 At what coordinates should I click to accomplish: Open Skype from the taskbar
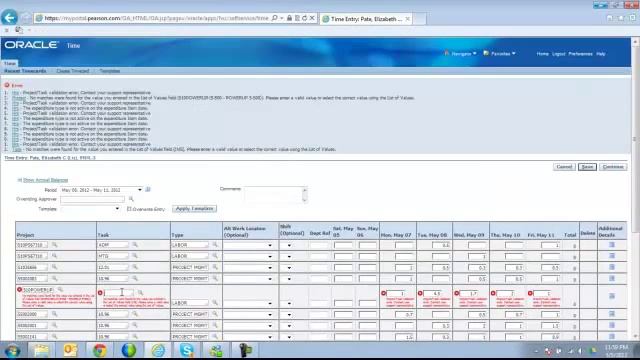click(x=187, y=350)
